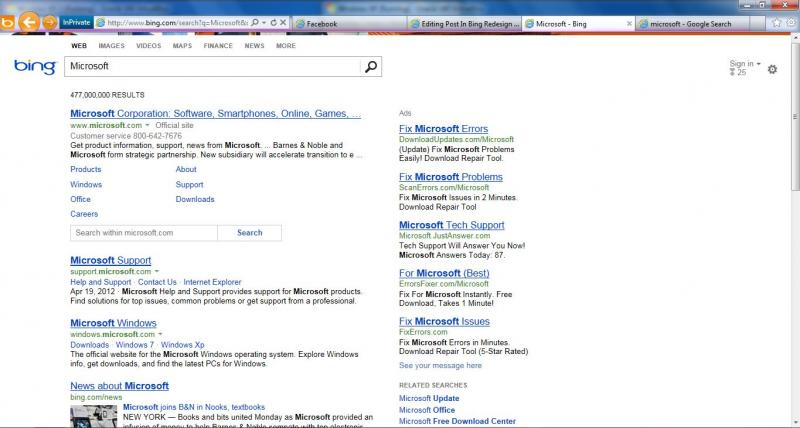Expand the Sign in dropdown

coord(745,64)
